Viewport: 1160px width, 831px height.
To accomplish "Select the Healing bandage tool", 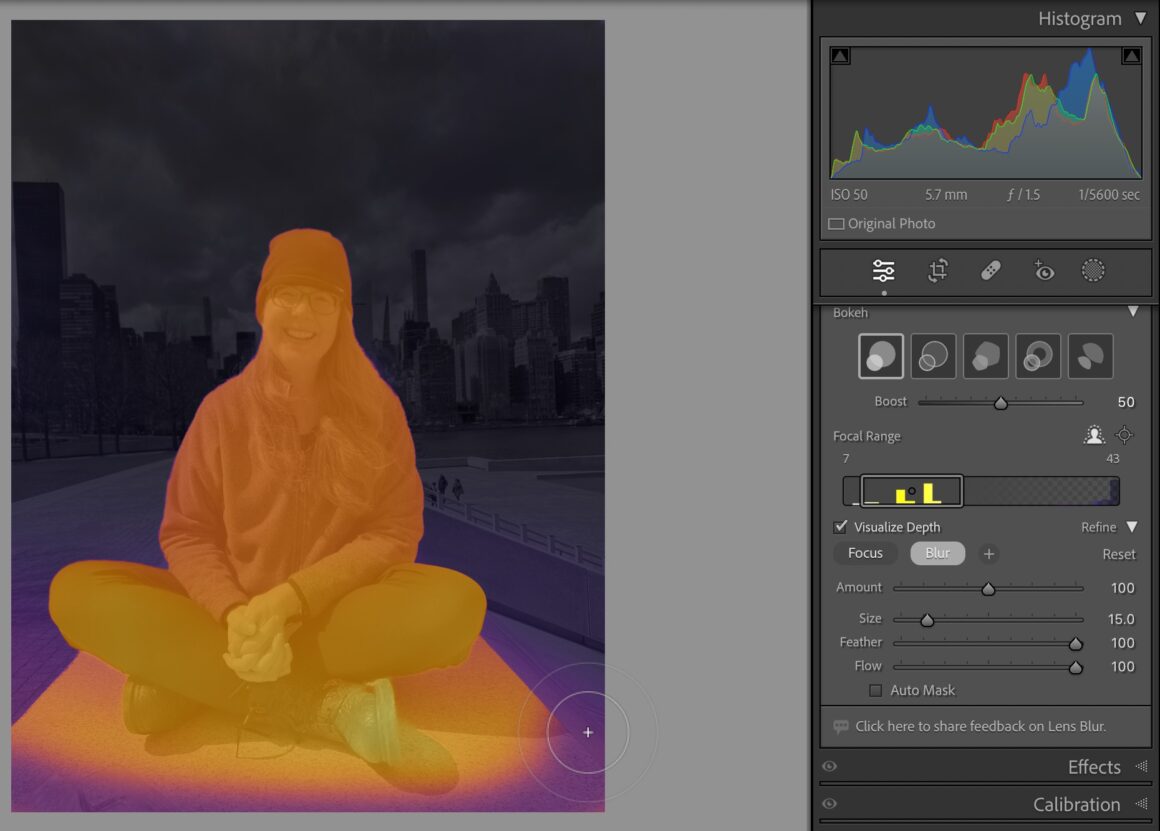I will pos(990,271).
